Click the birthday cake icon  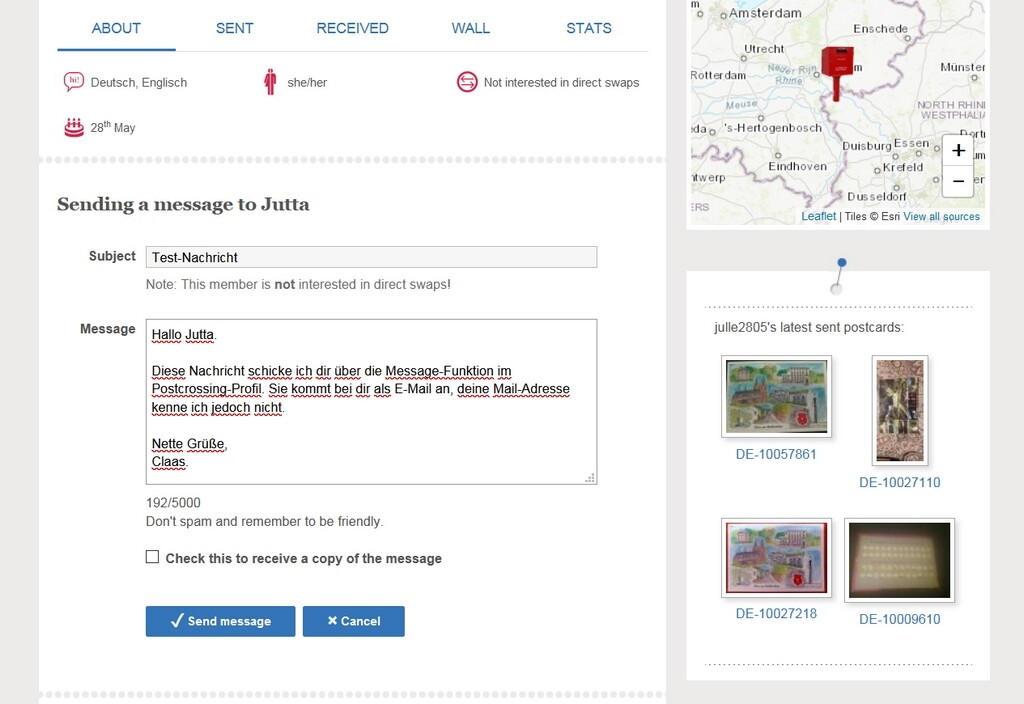[73, 127]
